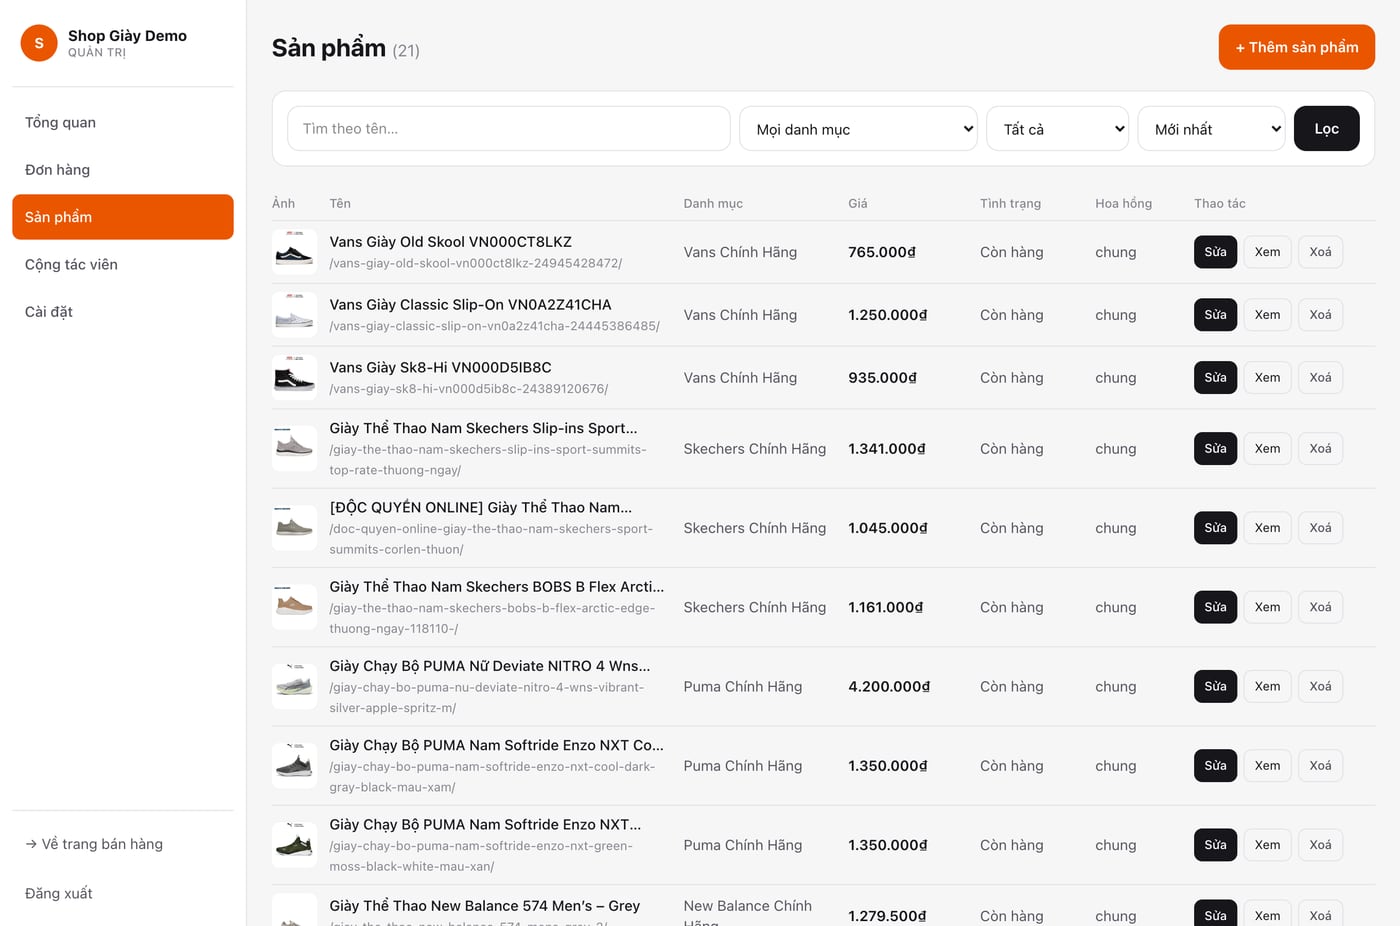The width and height of the screenshot is (1400, 926).
Task: Click Sửa for Vans Sk8-Hi
Action: tap(1215, 378)
